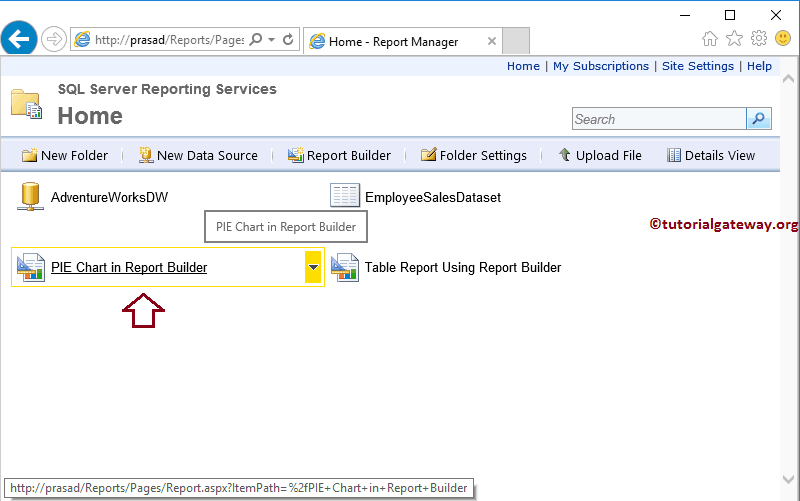The height and width of the screenshot is (501, 800).
Task: Open Site Settings link
Action: point(698,66)
